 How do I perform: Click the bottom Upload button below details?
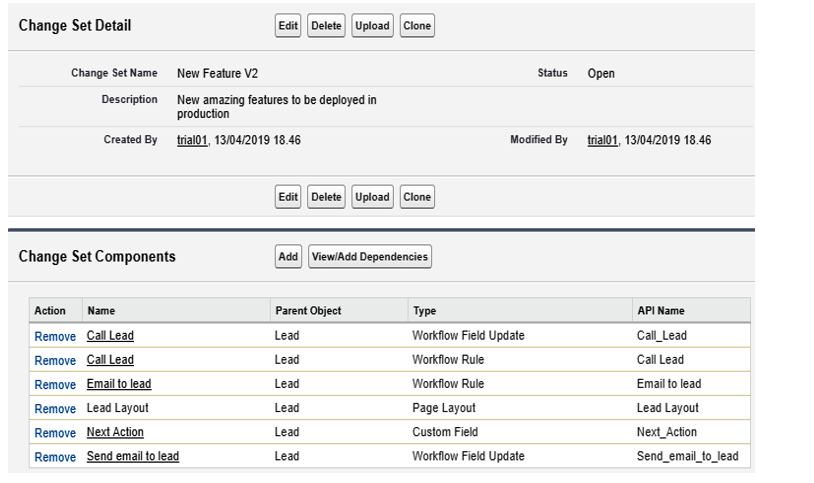(372, 197)
